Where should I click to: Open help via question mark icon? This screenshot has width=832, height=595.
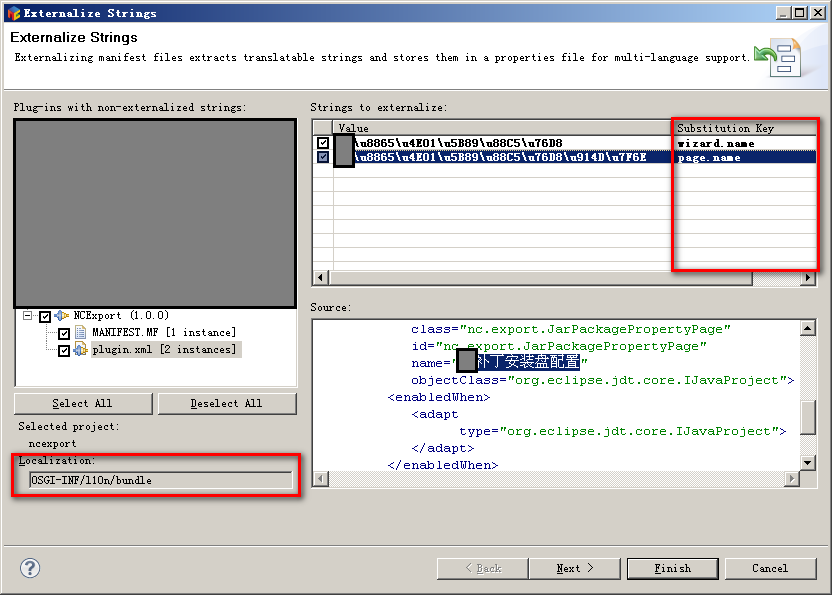click(x=30, y=568)
